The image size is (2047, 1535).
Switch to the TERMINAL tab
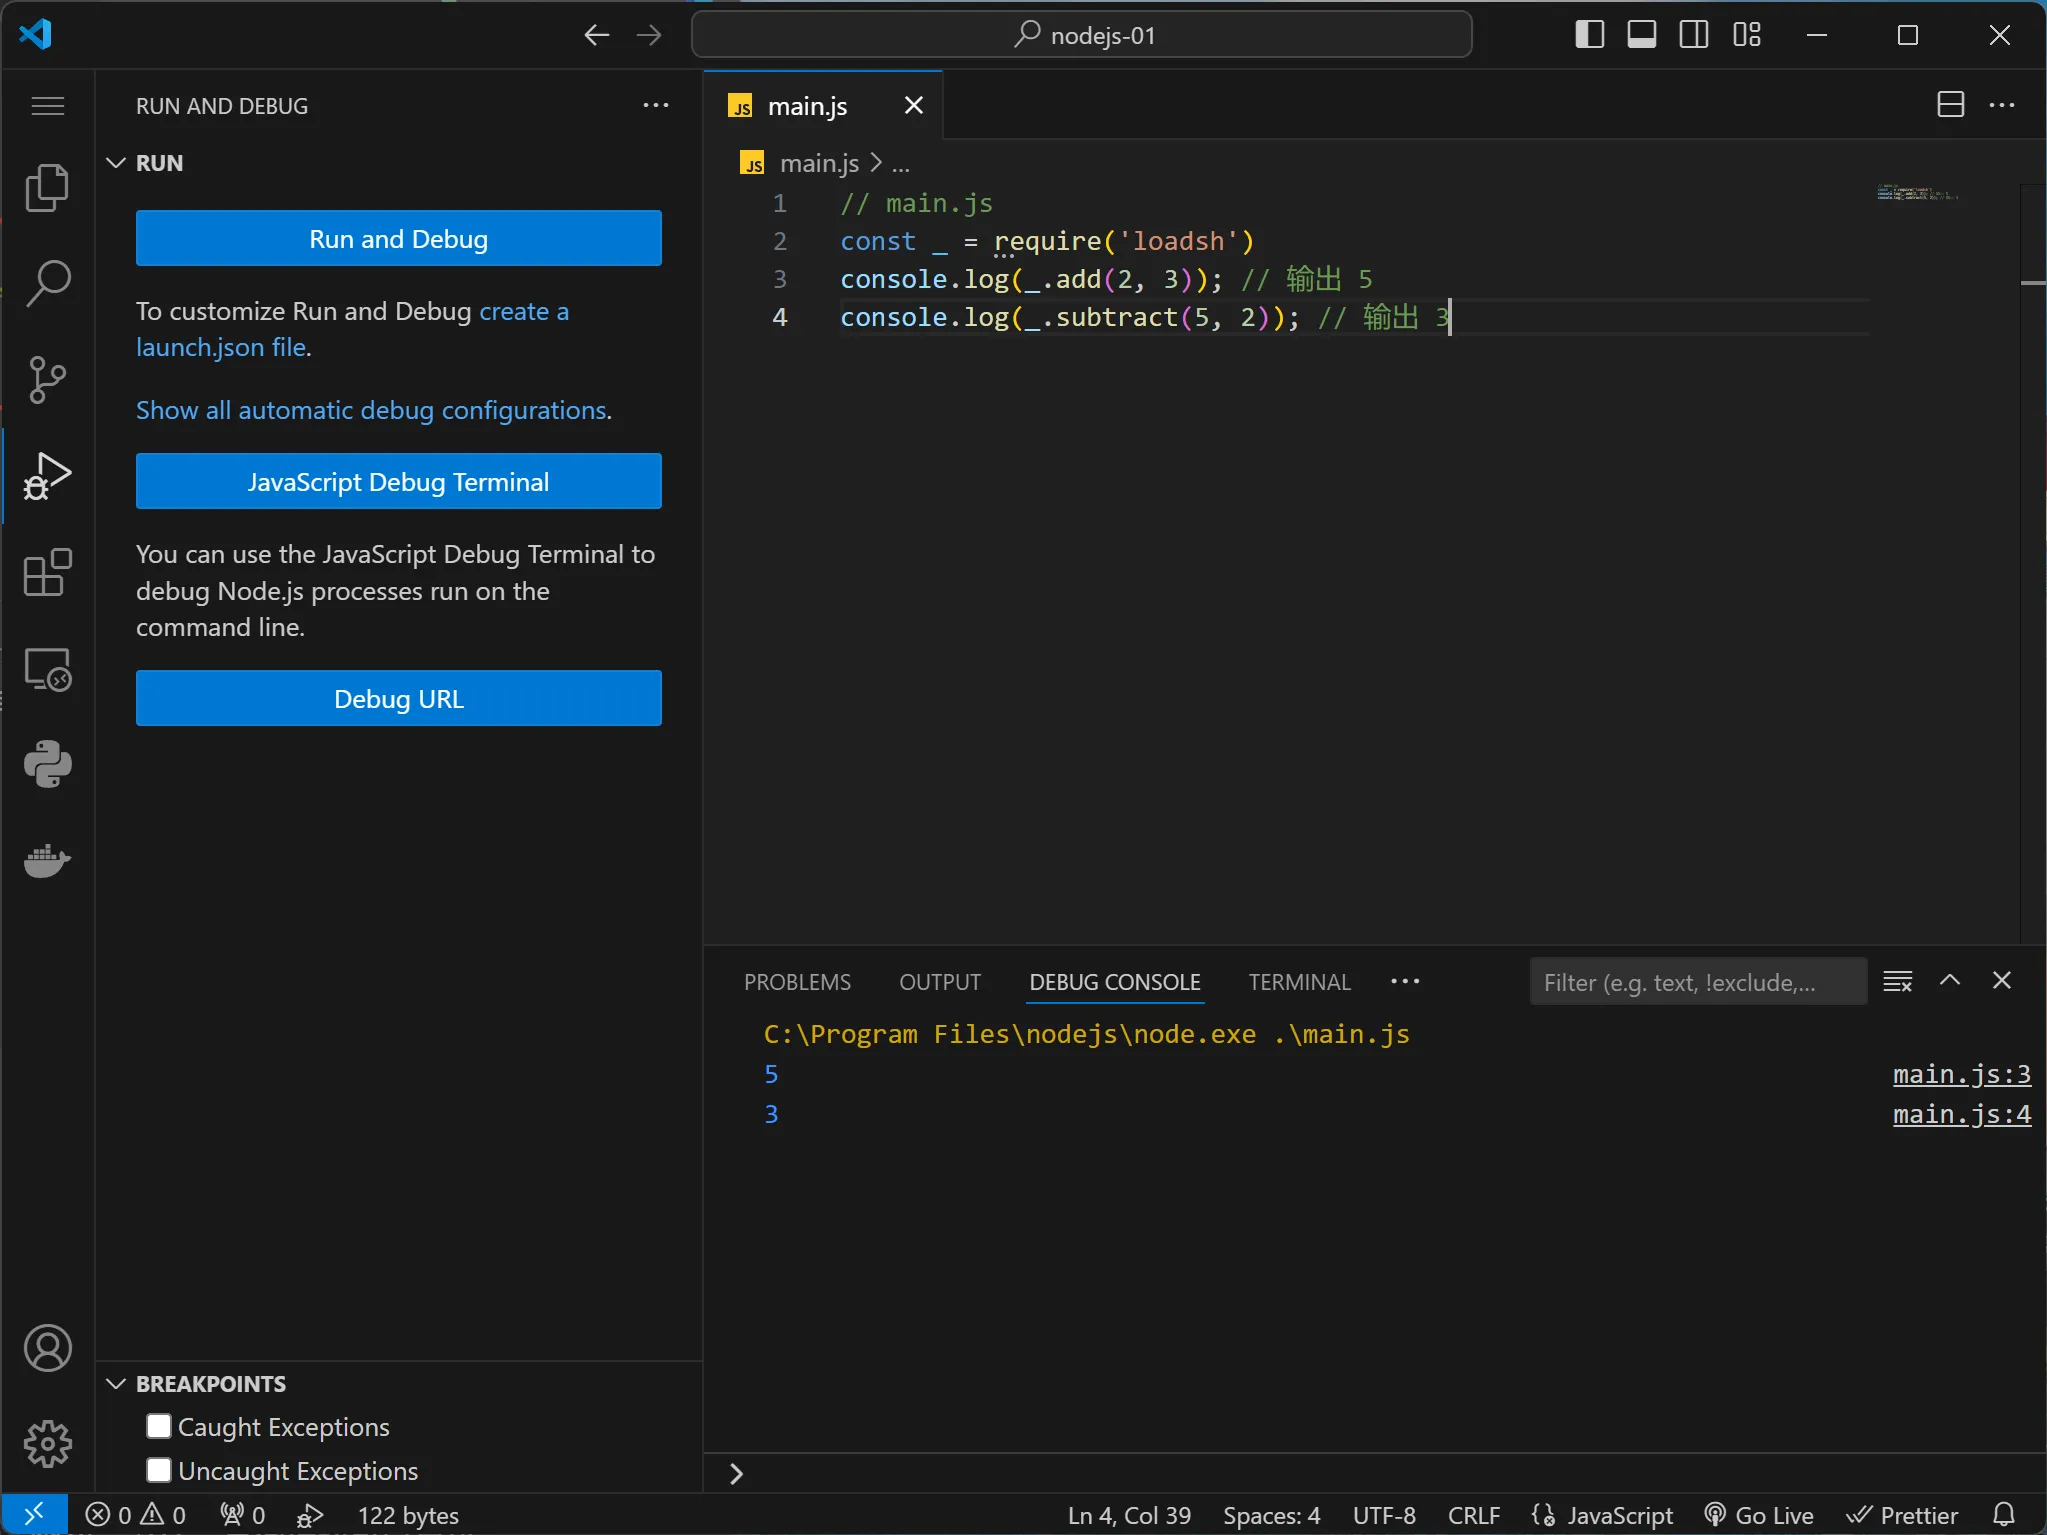pyautogui.click(x=1299, y=982)
